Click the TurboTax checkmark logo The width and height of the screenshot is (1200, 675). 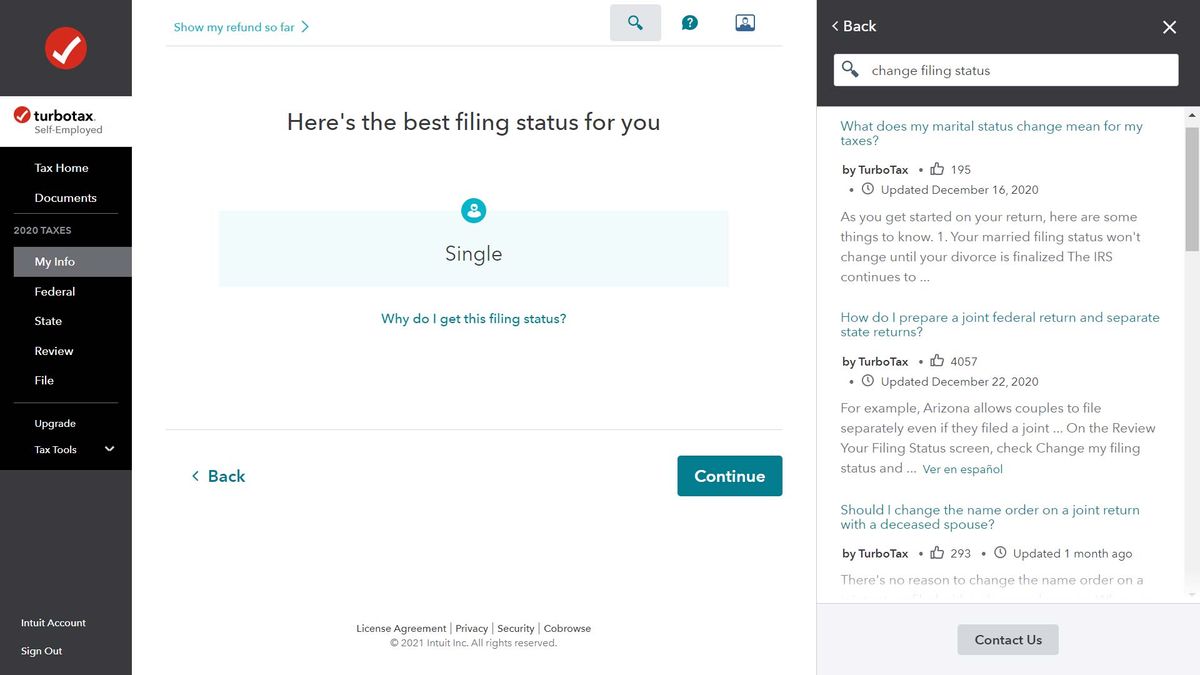point(65,48)
